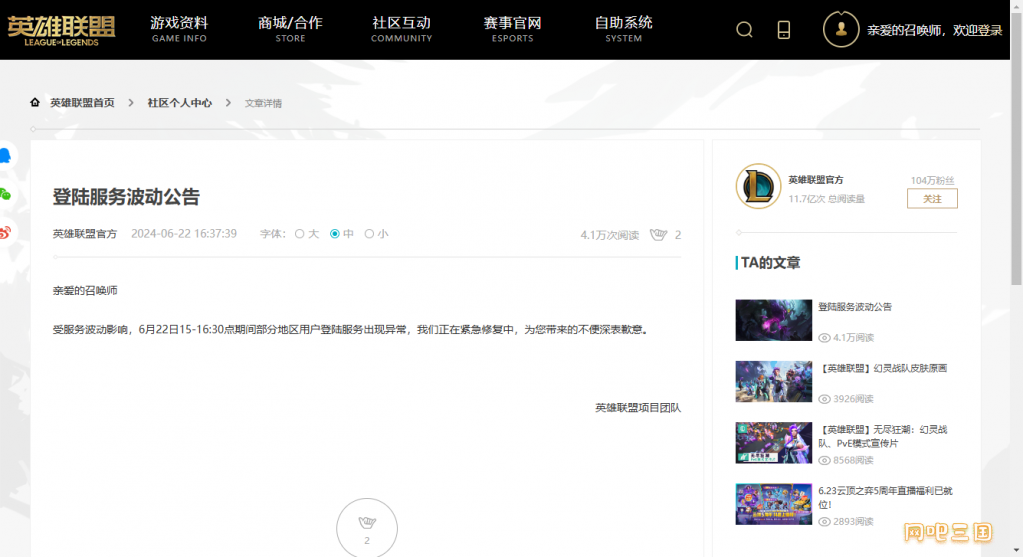The image size is (1023, 557).
Task: Click eye icon next to 8568阅读
Action: [824, 460]
